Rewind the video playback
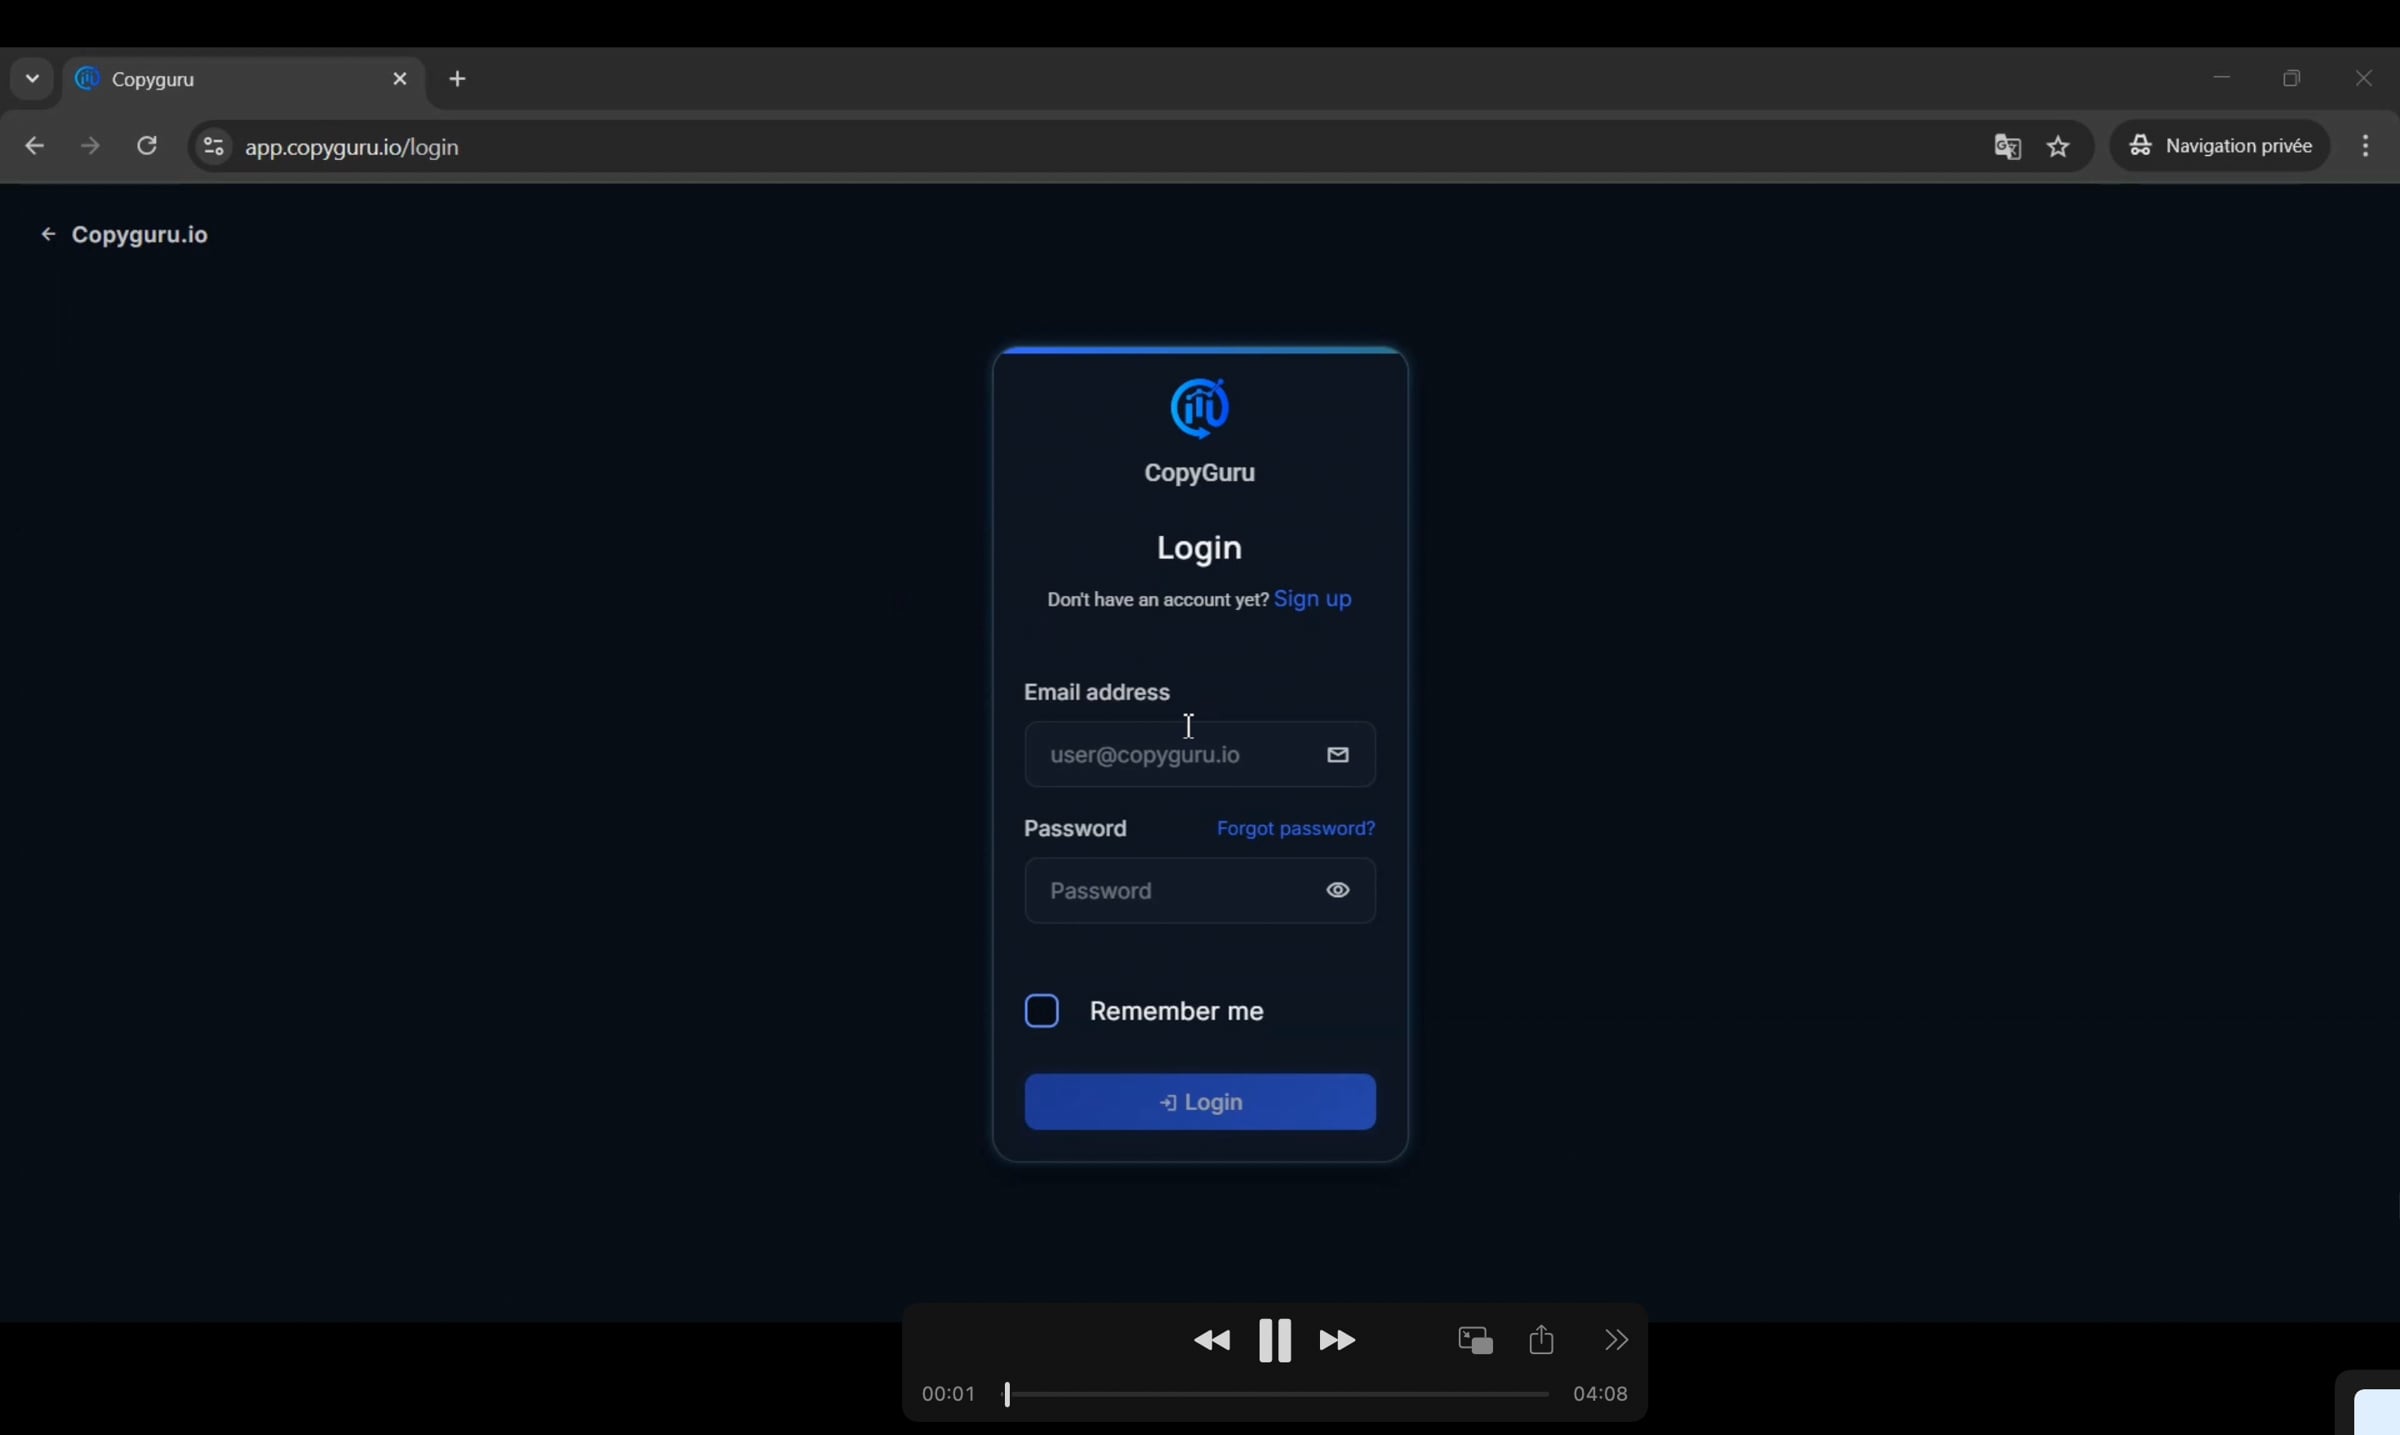 coord(1212,1340)
